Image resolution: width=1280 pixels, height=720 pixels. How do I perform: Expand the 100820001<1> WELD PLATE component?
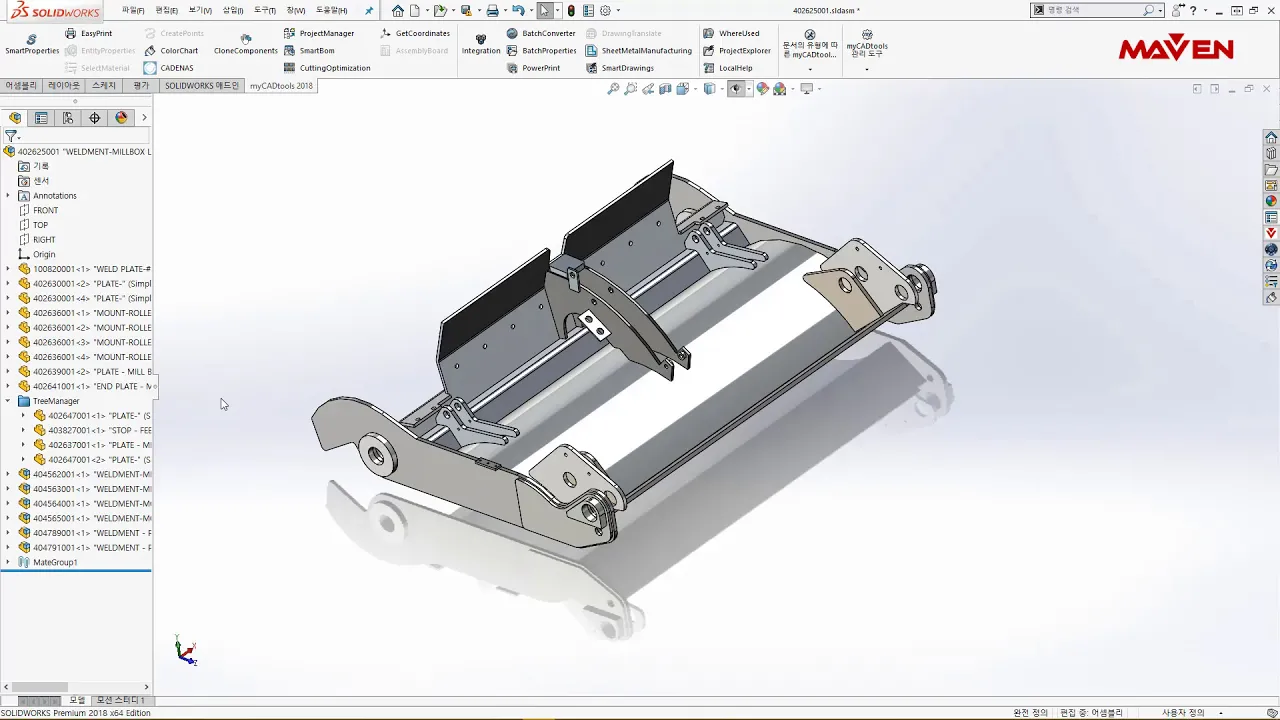(x=8, y=269)
